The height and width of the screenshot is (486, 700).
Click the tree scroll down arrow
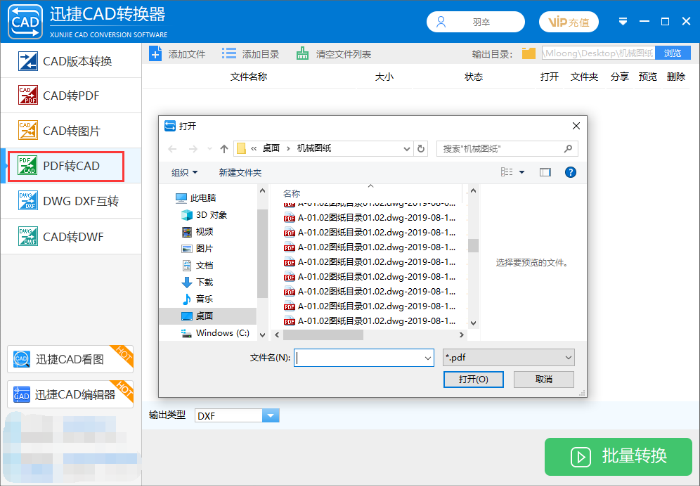pyautogui.click(x=262, y=334)
